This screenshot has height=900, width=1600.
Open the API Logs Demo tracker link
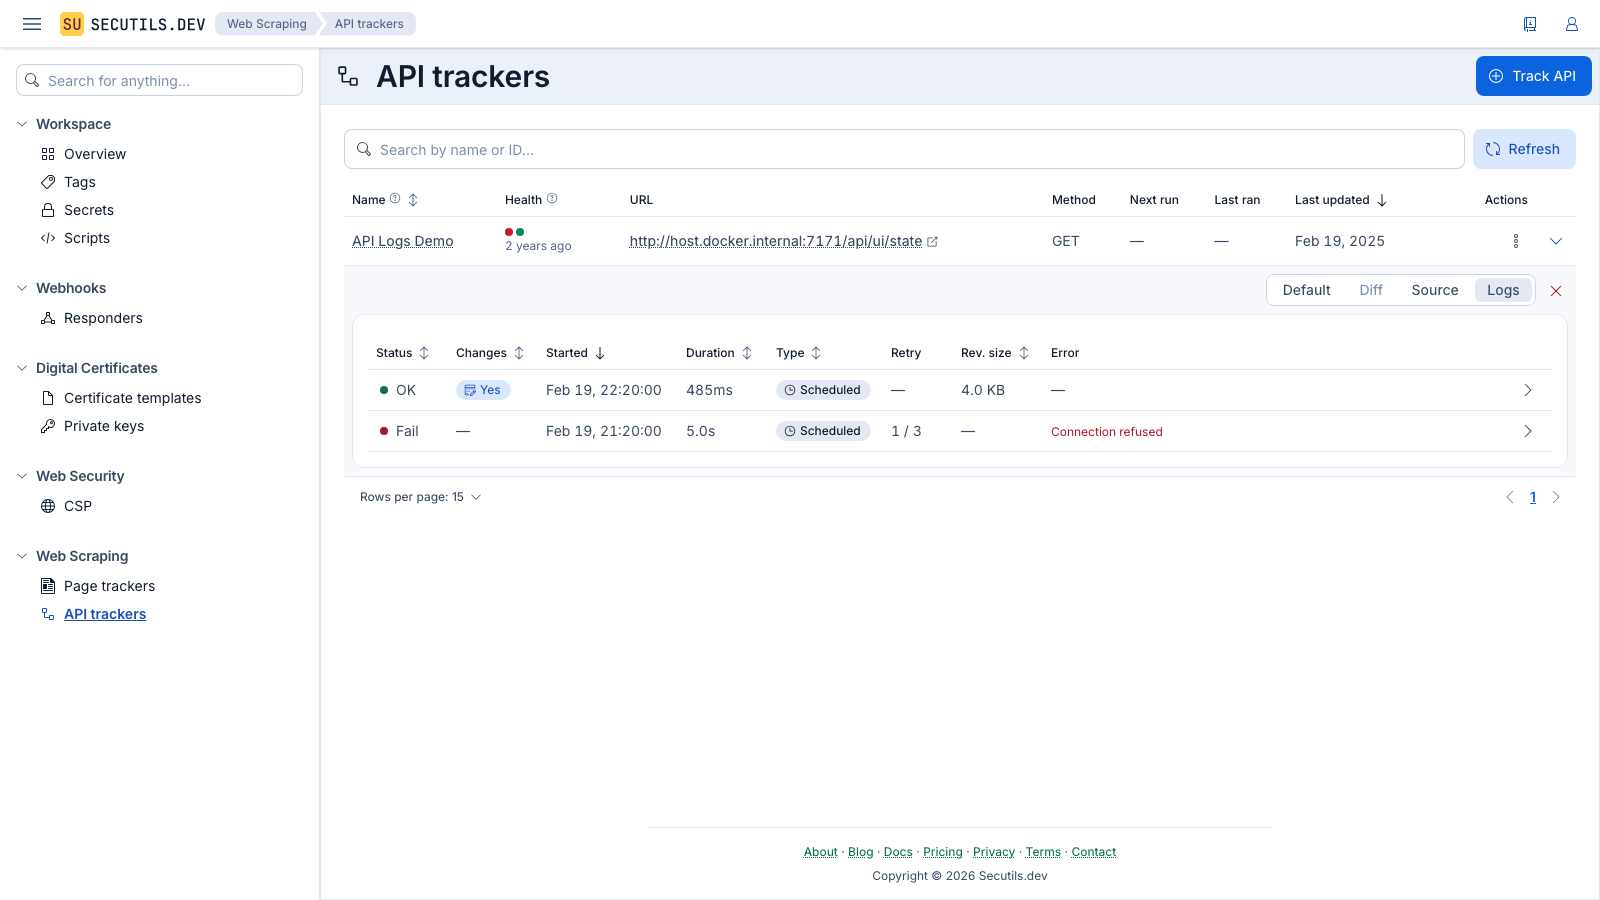coord(403,241)
